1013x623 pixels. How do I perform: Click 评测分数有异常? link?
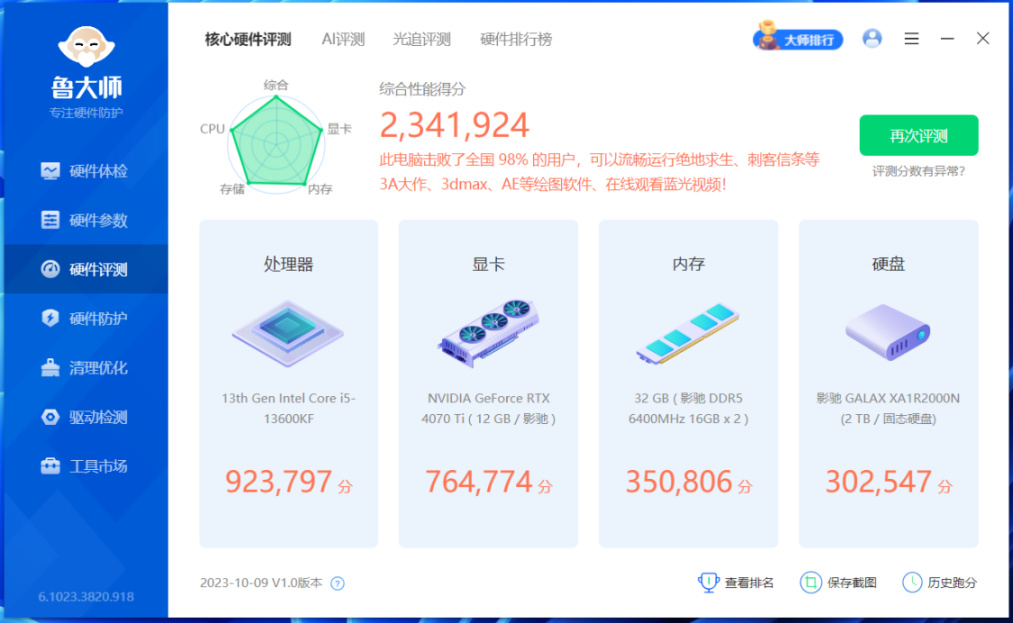[919, 171]
